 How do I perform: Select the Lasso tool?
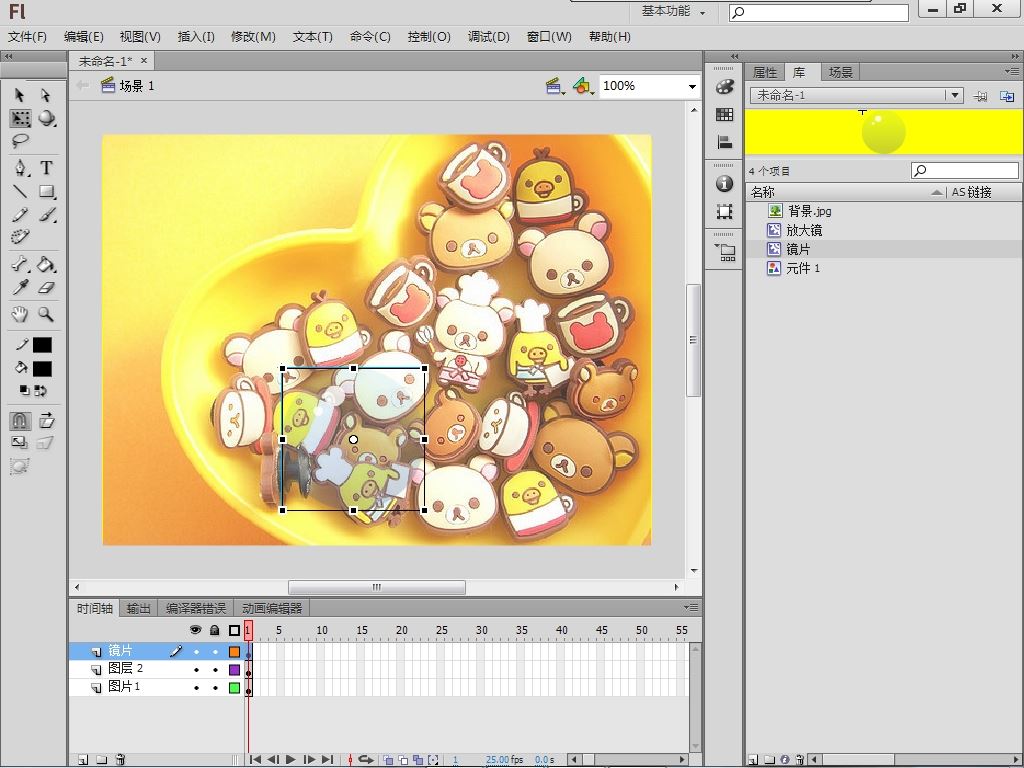click(20, 141)
